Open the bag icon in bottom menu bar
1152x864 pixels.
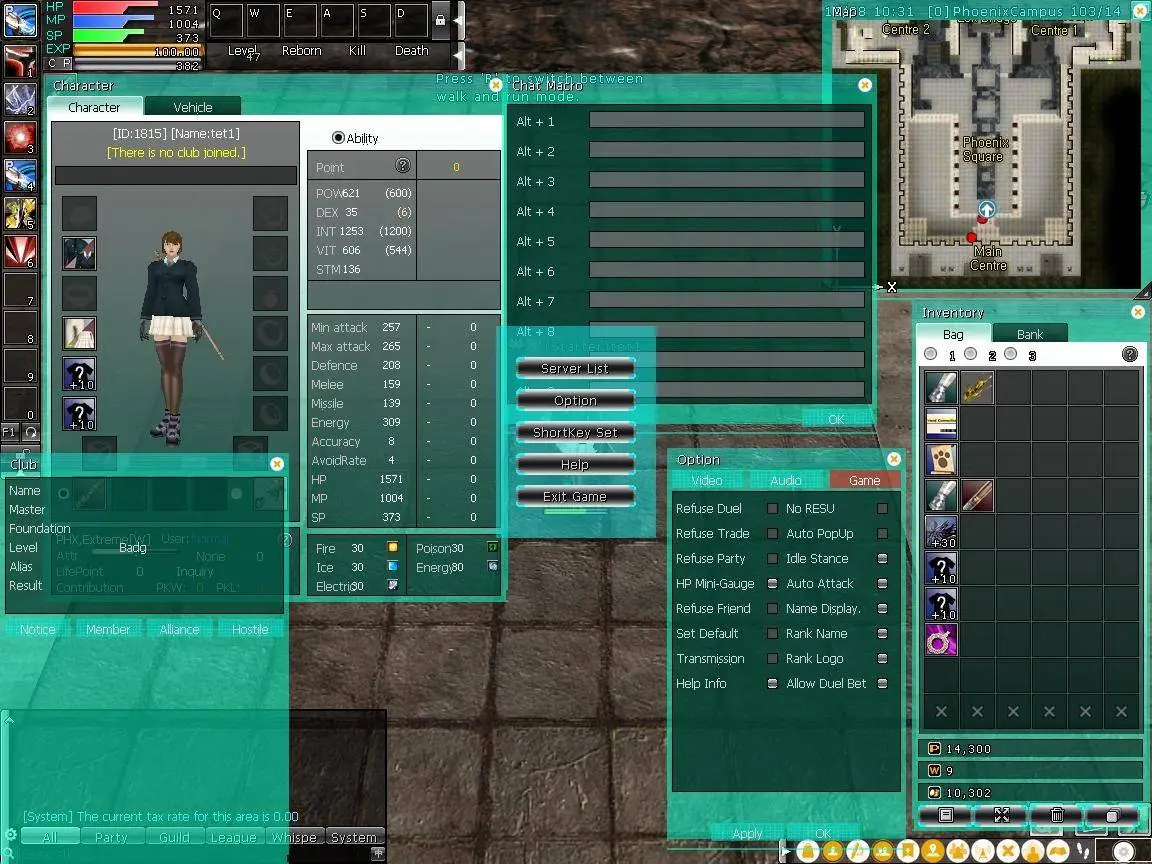(808, 851)
